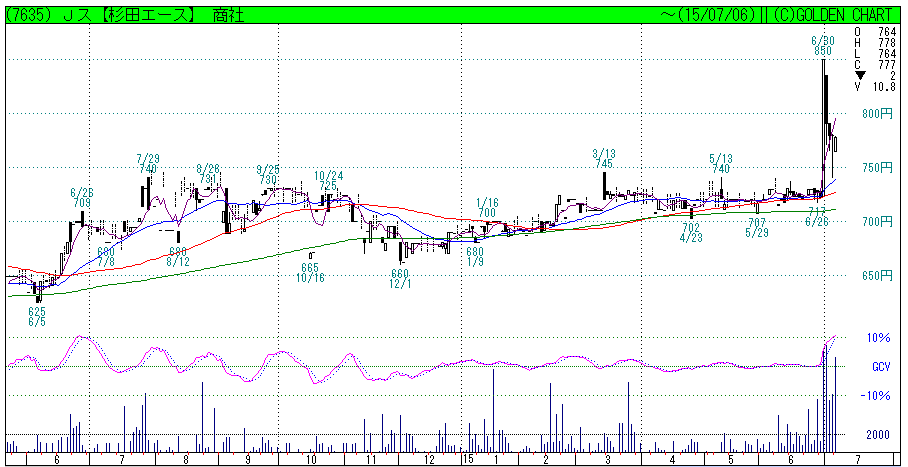Click the '680 7/8' low annotation
This screenshot has height=467, width=908.
click(106, 257)
